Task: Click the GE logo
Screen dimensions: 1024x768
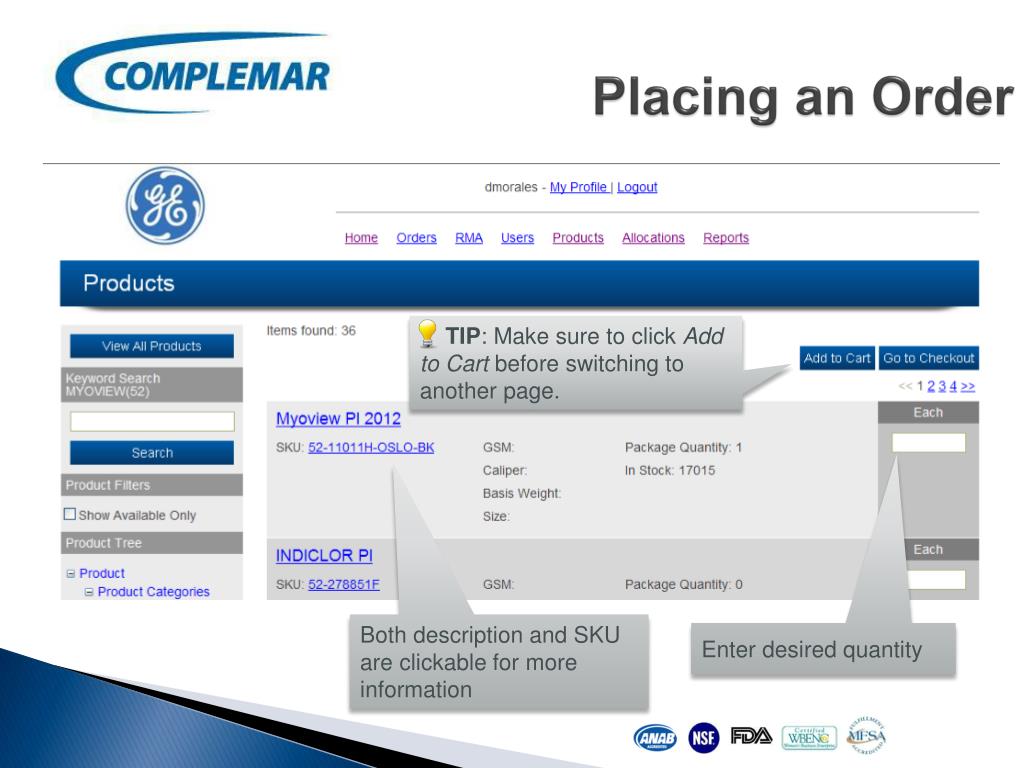Action: click(x=165, y=205)
